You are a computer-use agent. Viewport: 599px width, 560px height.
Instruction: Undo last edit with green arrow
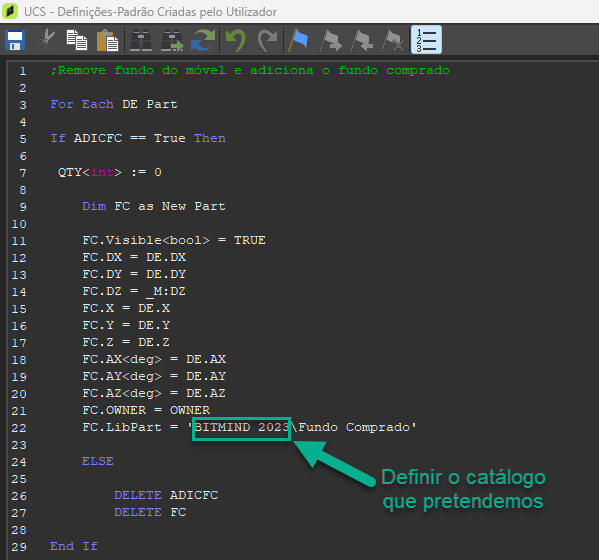pos(236,40)
